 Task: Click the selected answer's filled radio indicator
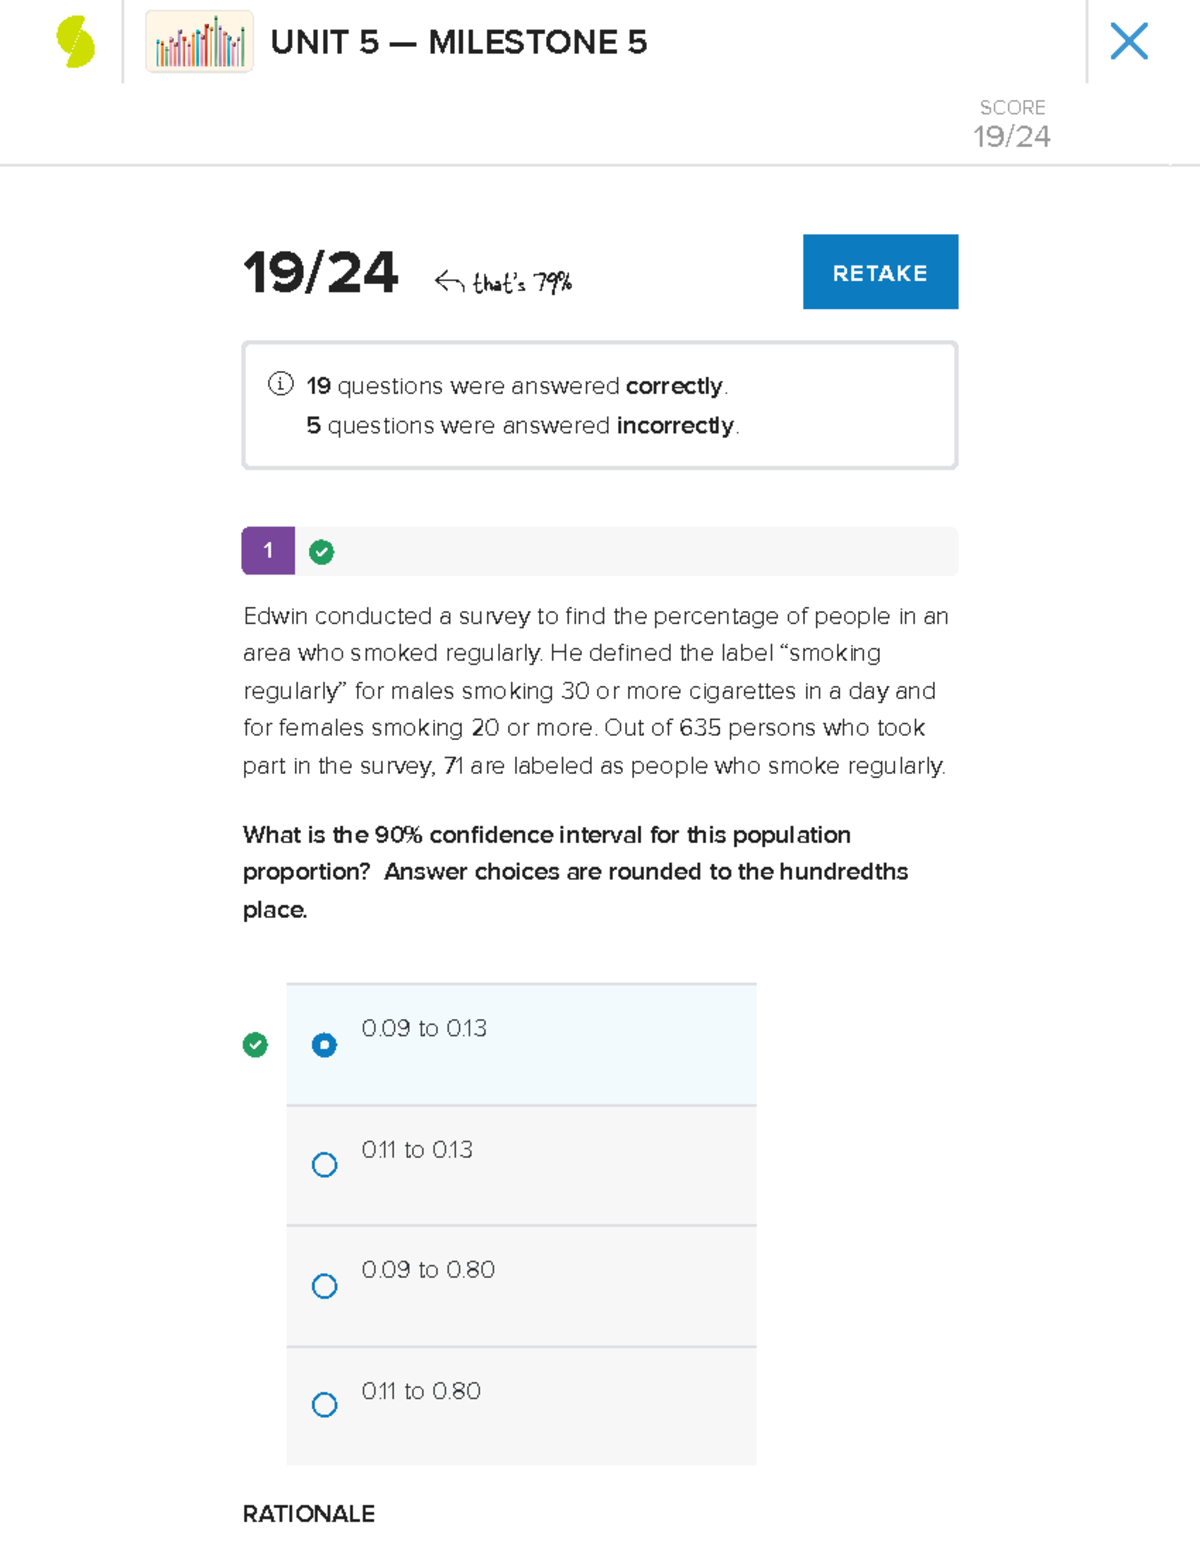click(x=324, y=1044)
